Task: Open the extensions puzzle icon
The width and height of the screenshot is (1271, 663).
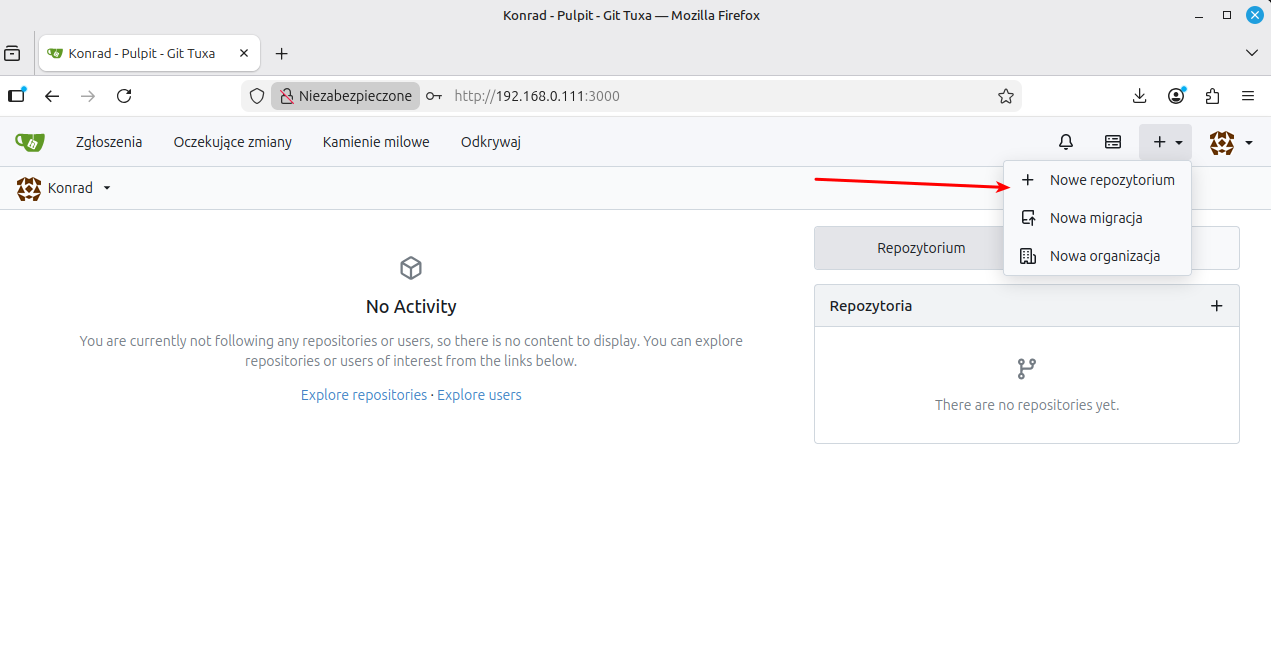Action: 1212,96
